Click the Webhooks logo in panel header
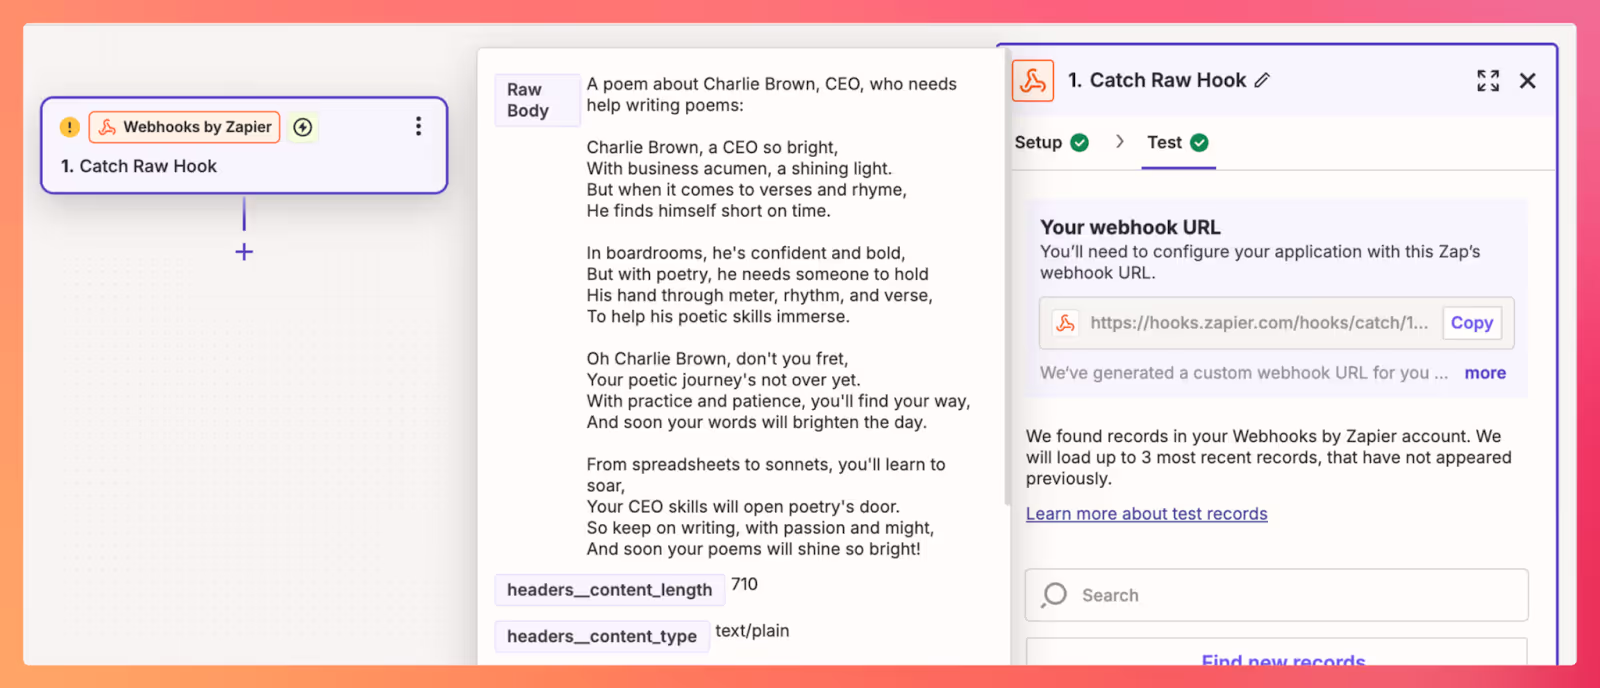Image resolution: width=1600 pixels, height=688 pixels. pos(1033,81)
